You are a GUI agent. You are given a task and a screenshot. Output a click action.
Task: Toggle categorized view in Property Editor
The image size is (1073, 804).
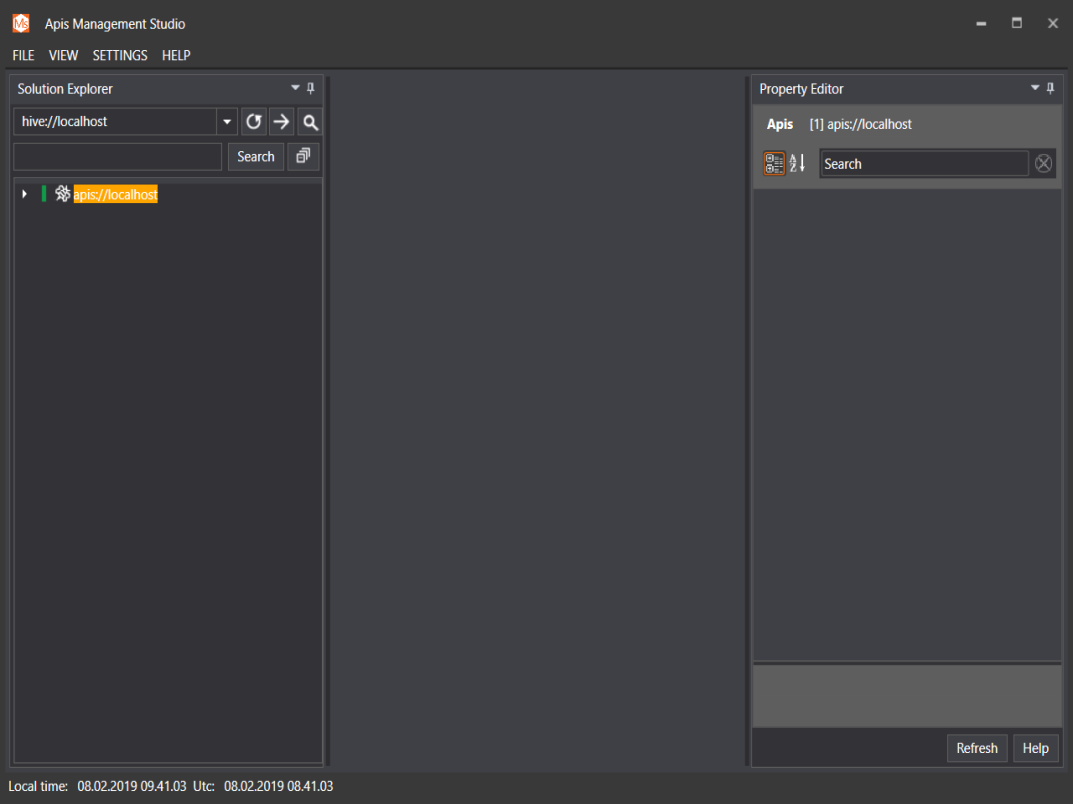coord(774,164)
